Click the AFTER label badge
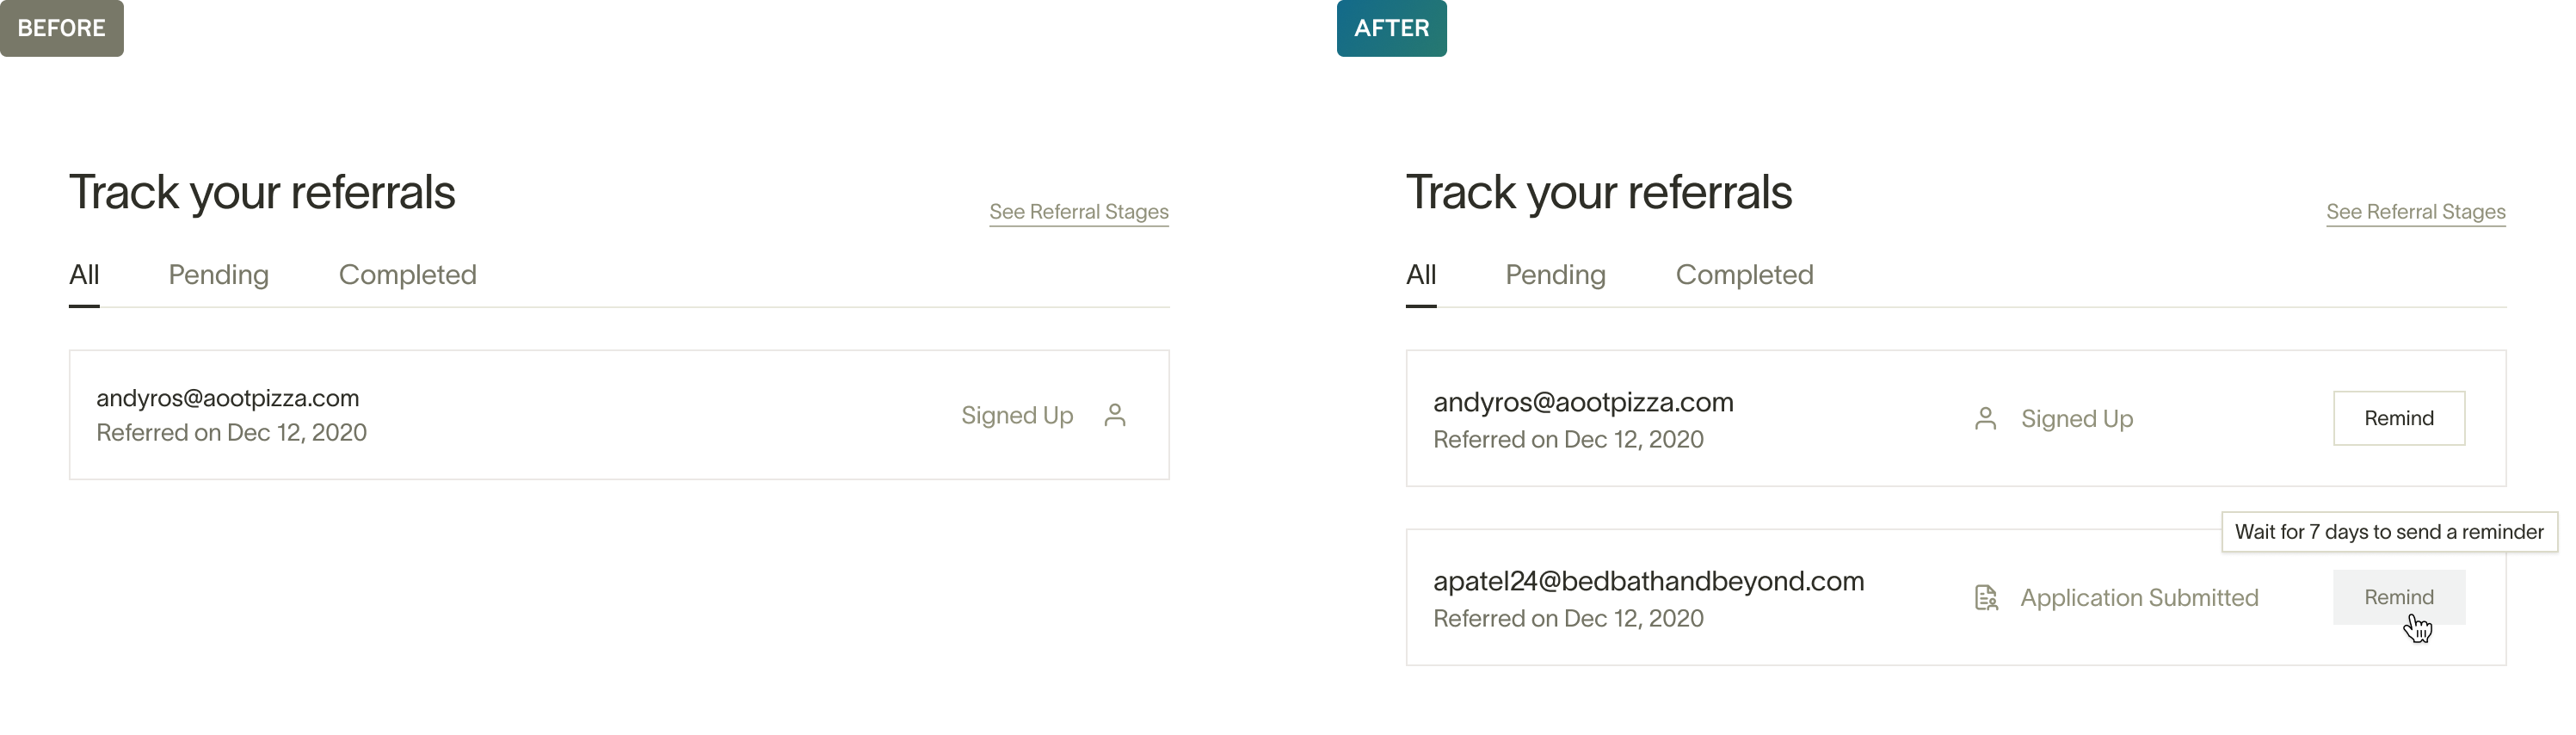 click(1391, 28)
